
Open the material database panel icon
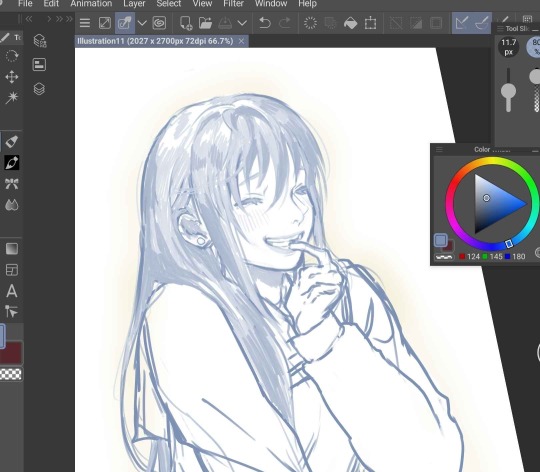40,41
